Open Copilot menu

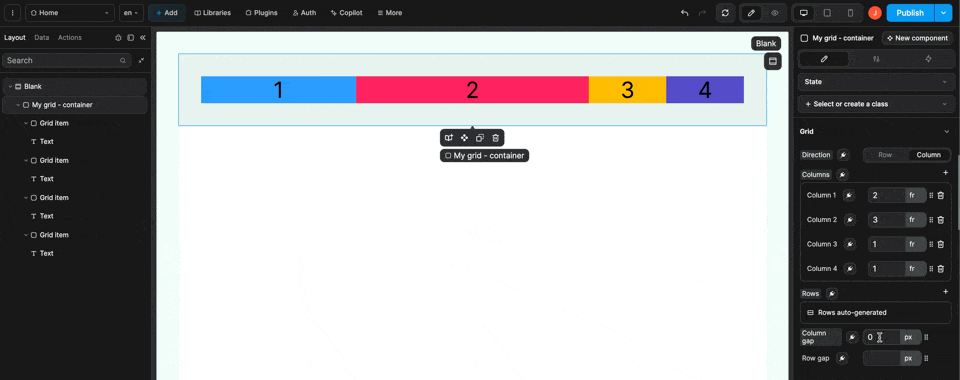(x=347, y=13)
